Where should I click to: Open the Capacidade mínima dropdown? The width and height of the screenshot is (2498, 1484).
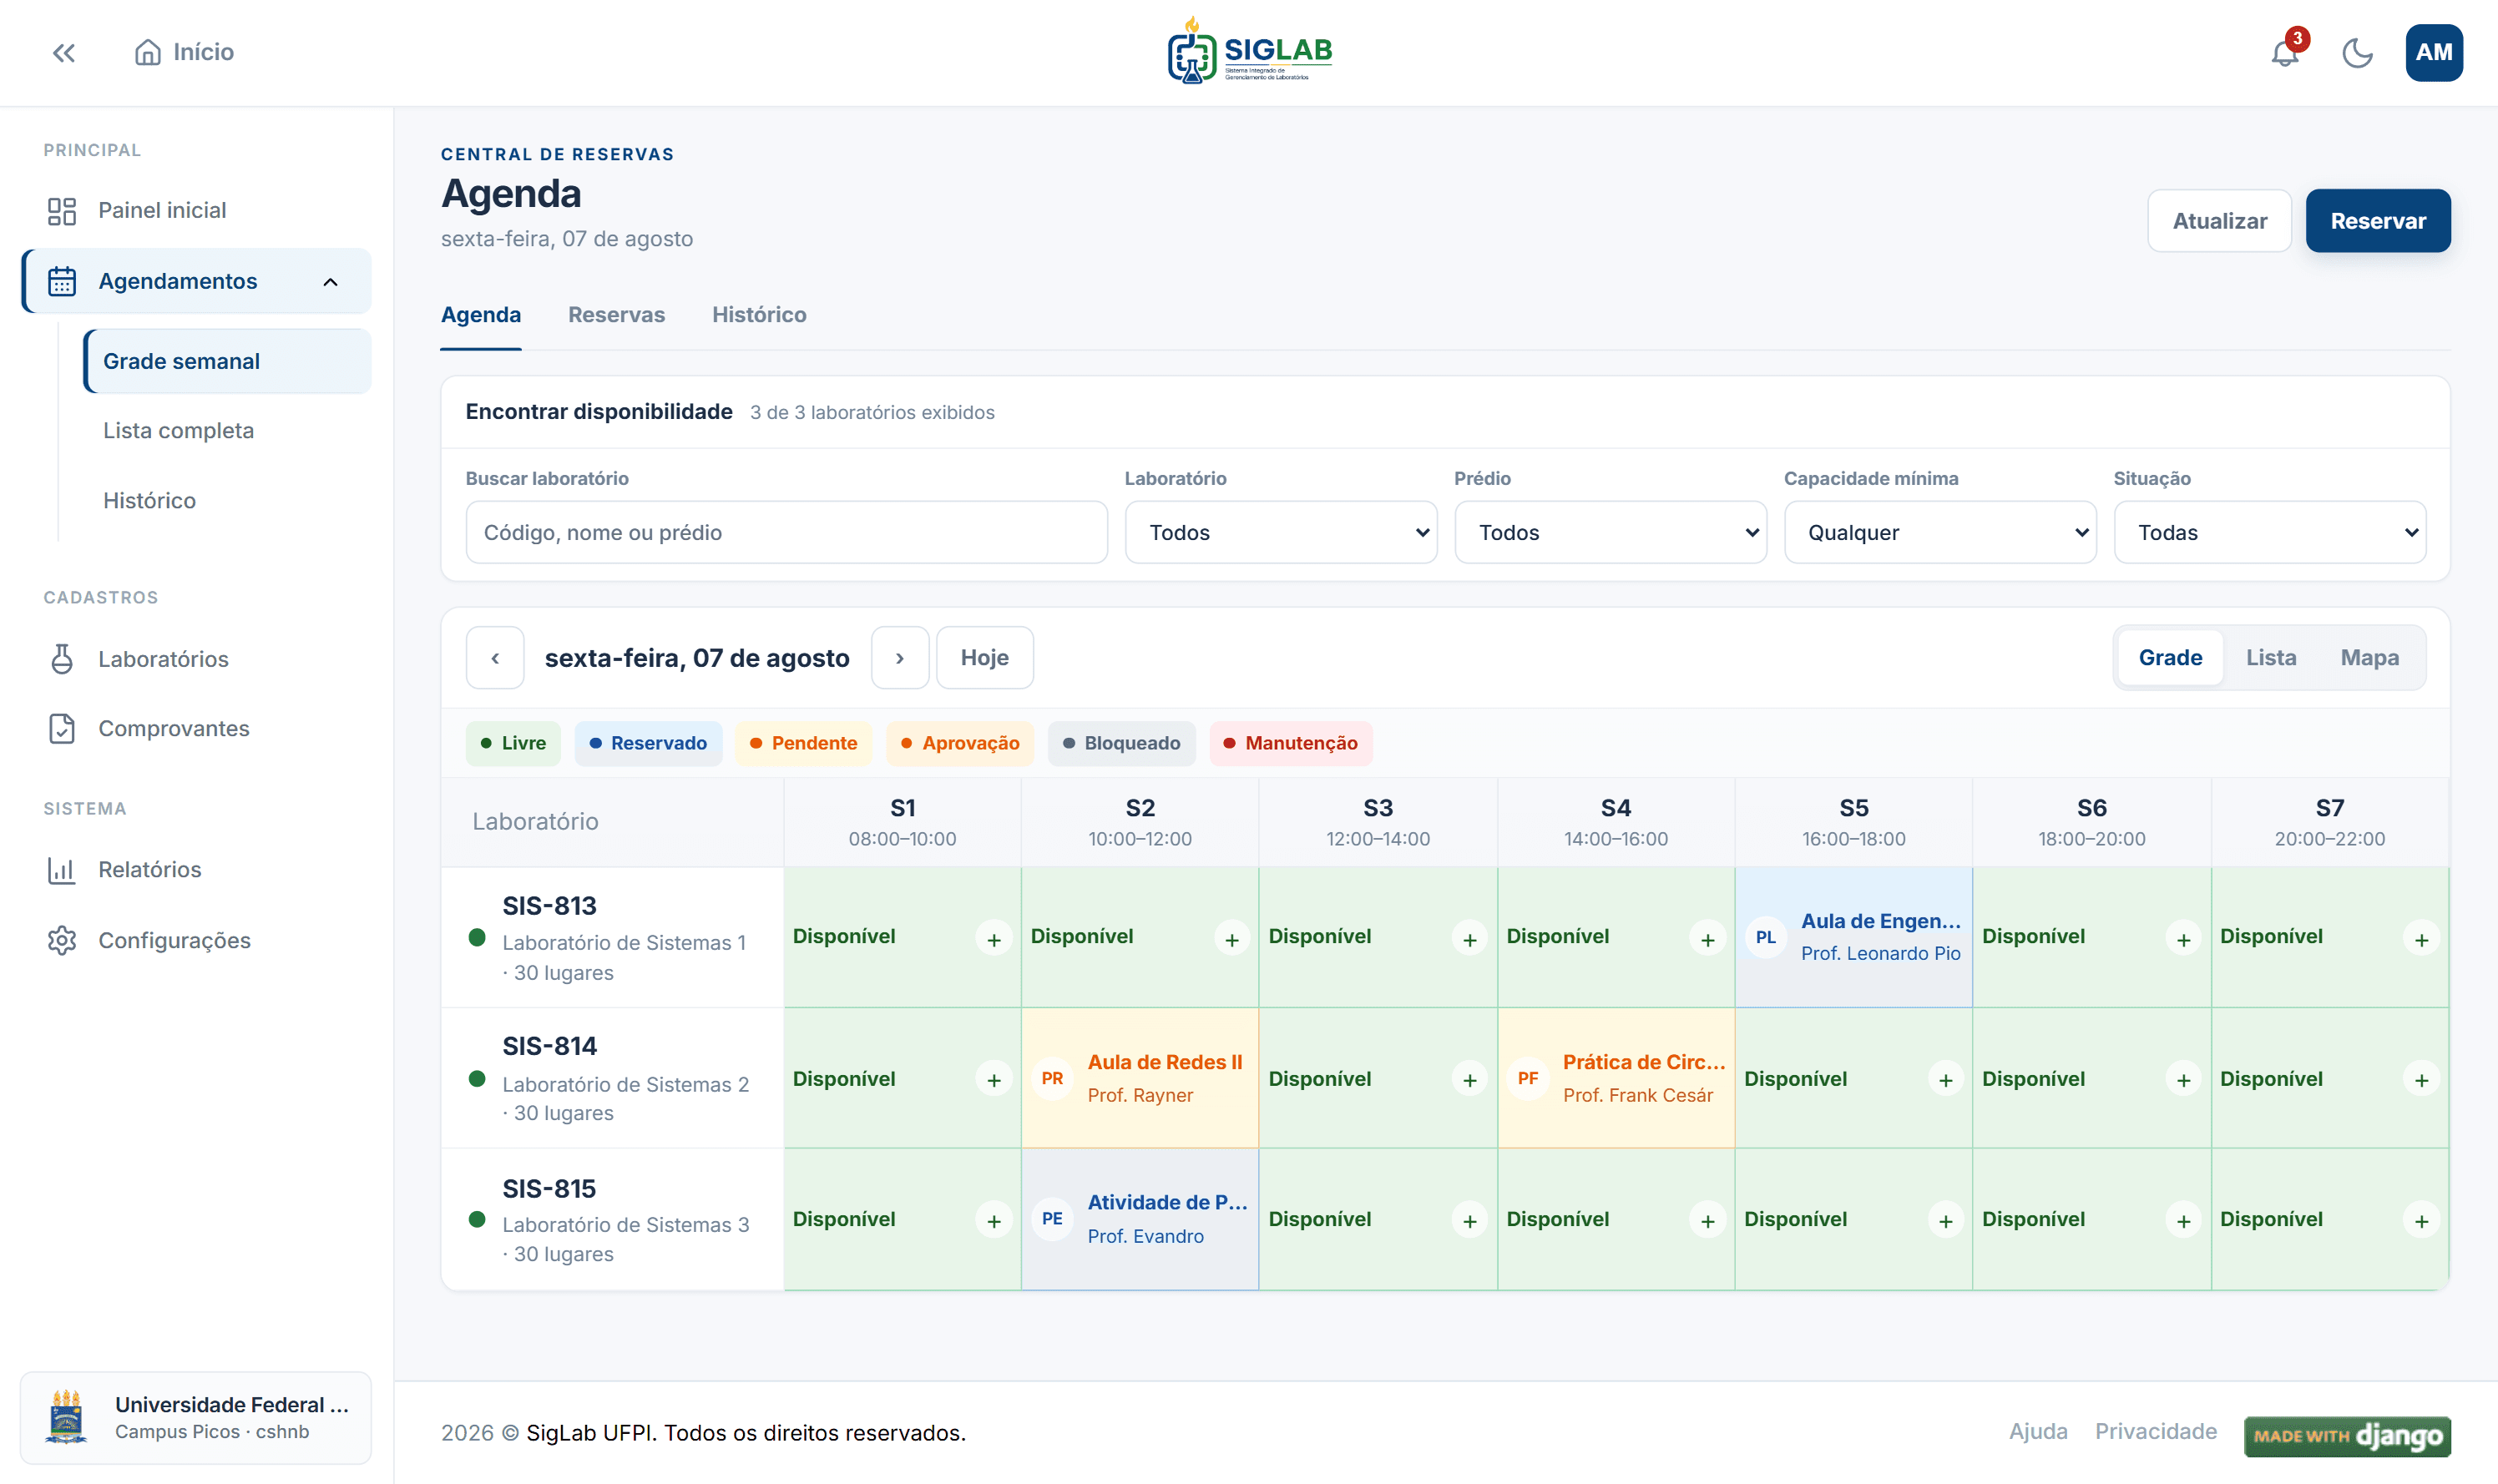(x=1940, y=532)
